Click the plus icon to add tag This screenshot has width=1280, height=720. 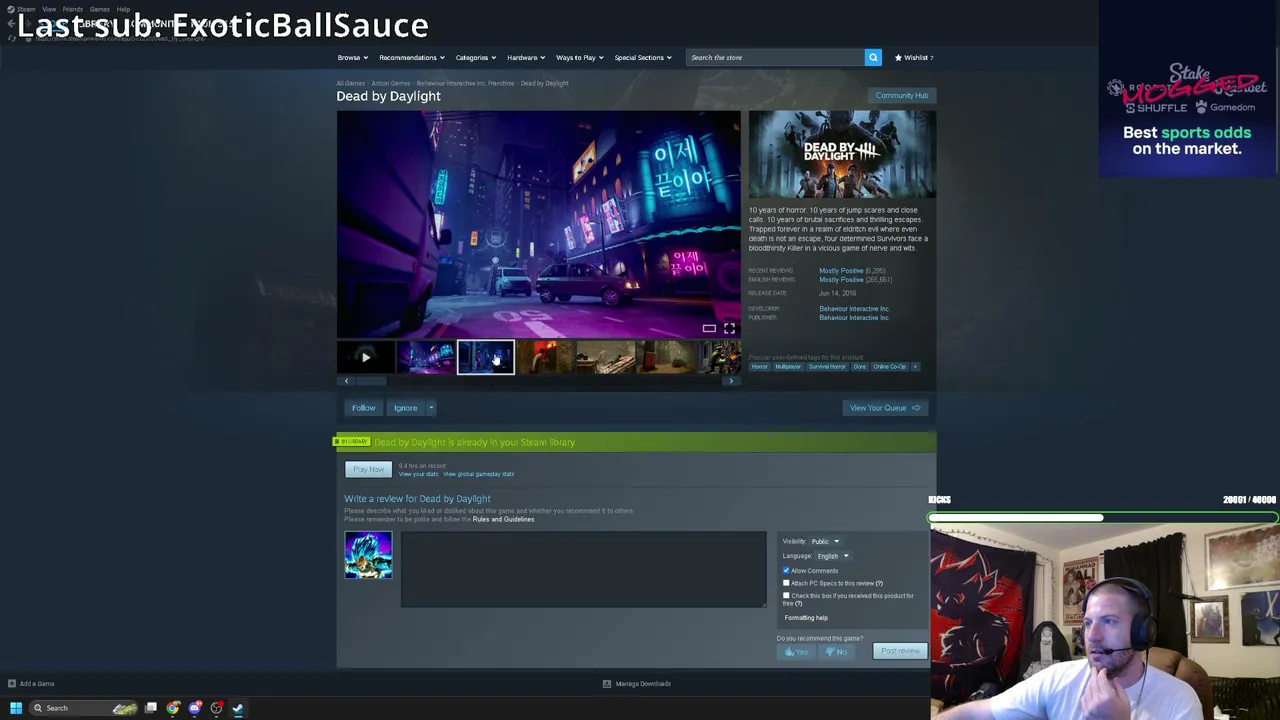click(914, 367)
